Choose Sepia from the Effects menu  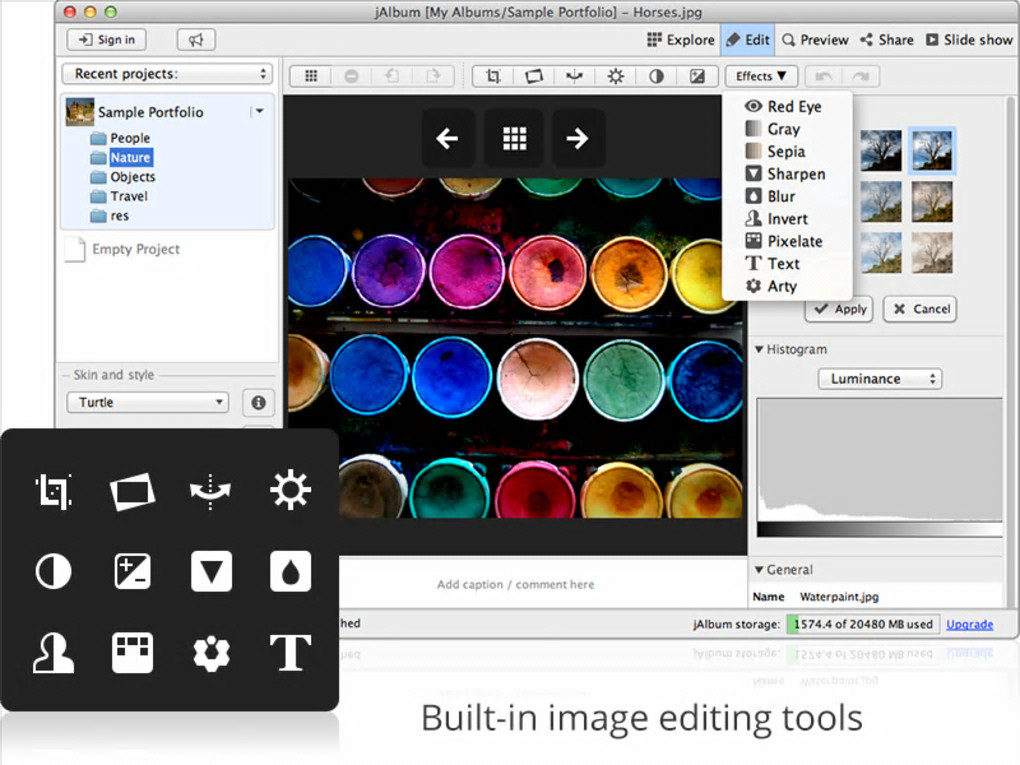point(785,151)
